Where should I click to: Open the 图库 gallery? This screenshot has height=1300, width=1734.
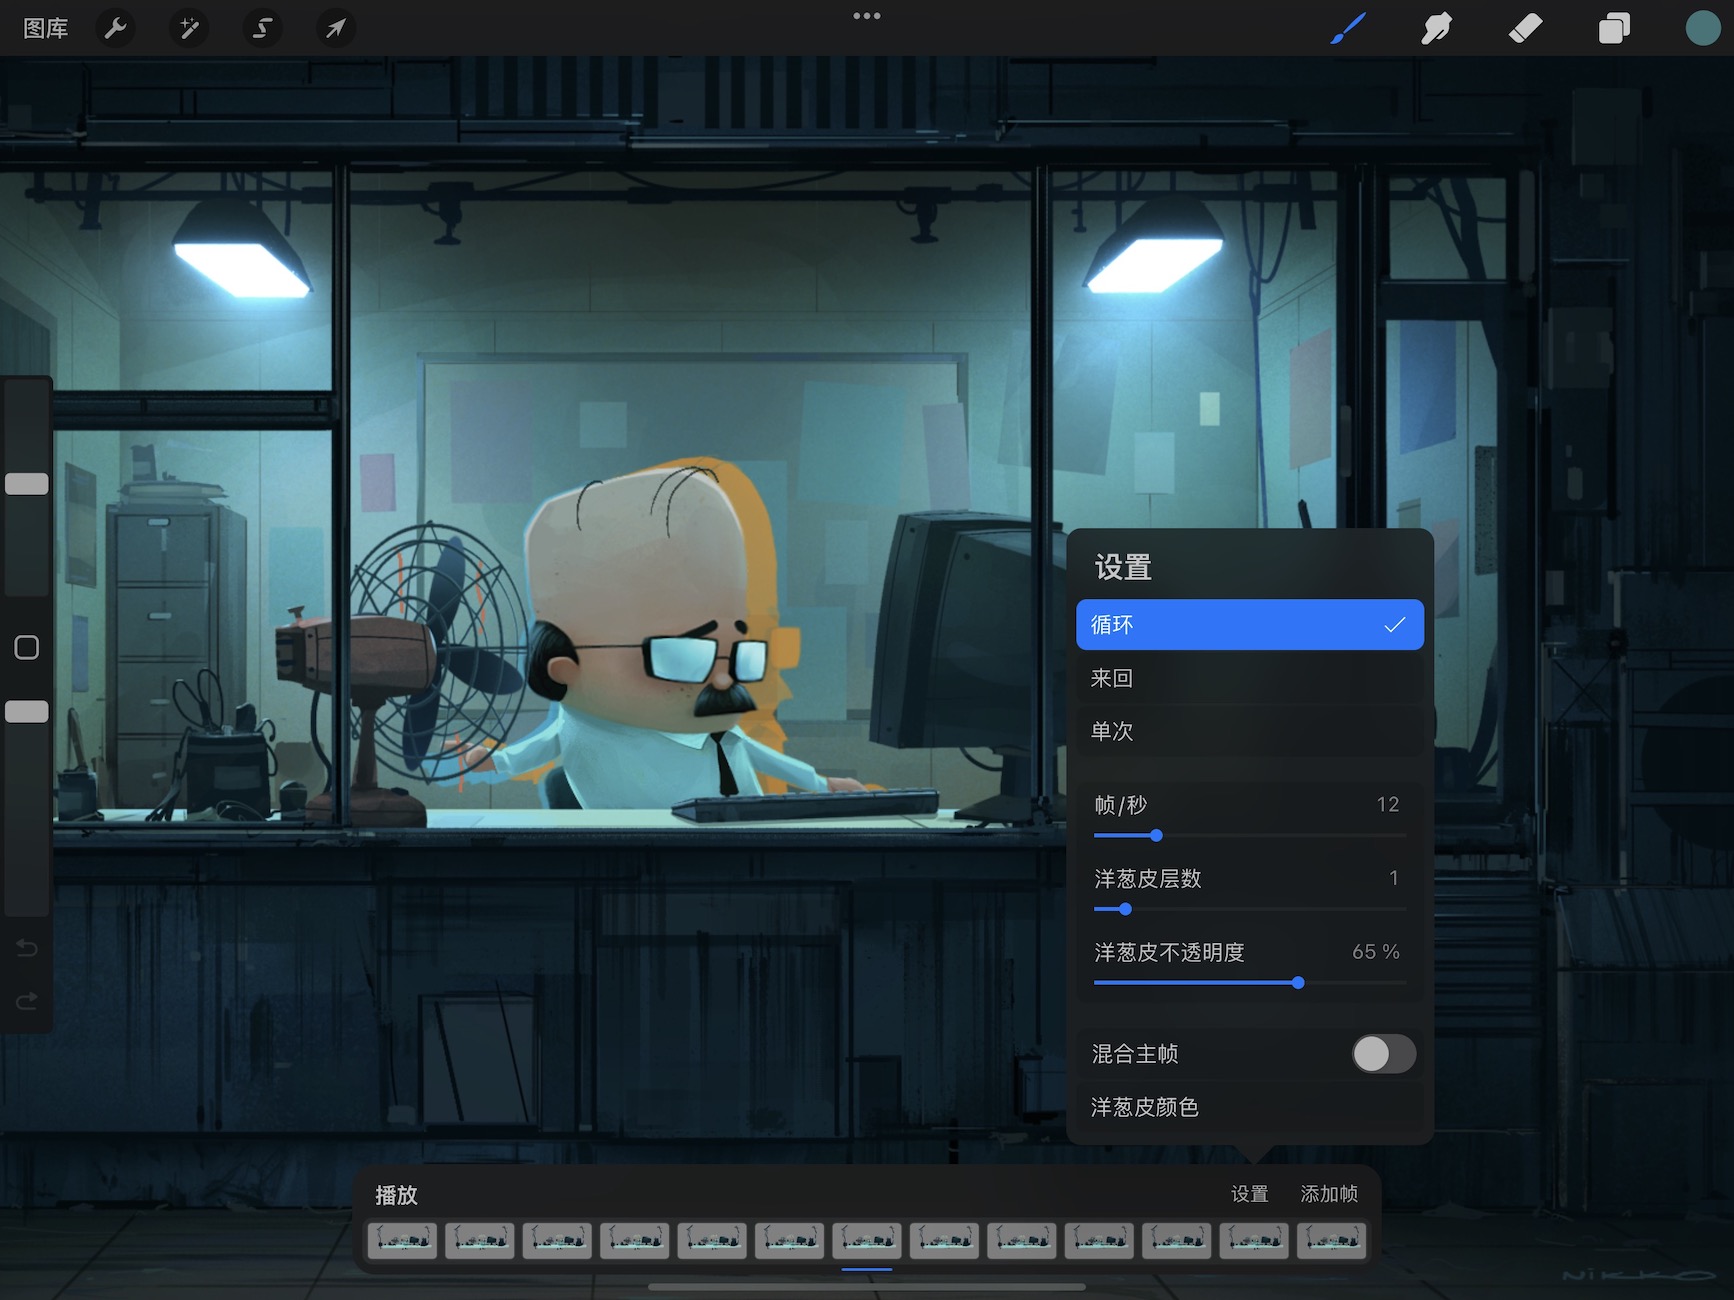coord(46,28)
